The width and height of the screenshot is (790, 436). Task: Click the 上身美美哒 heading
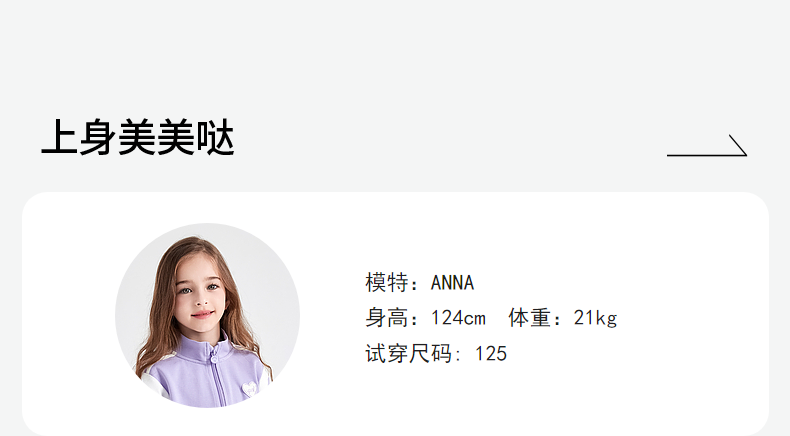(138, 138)
